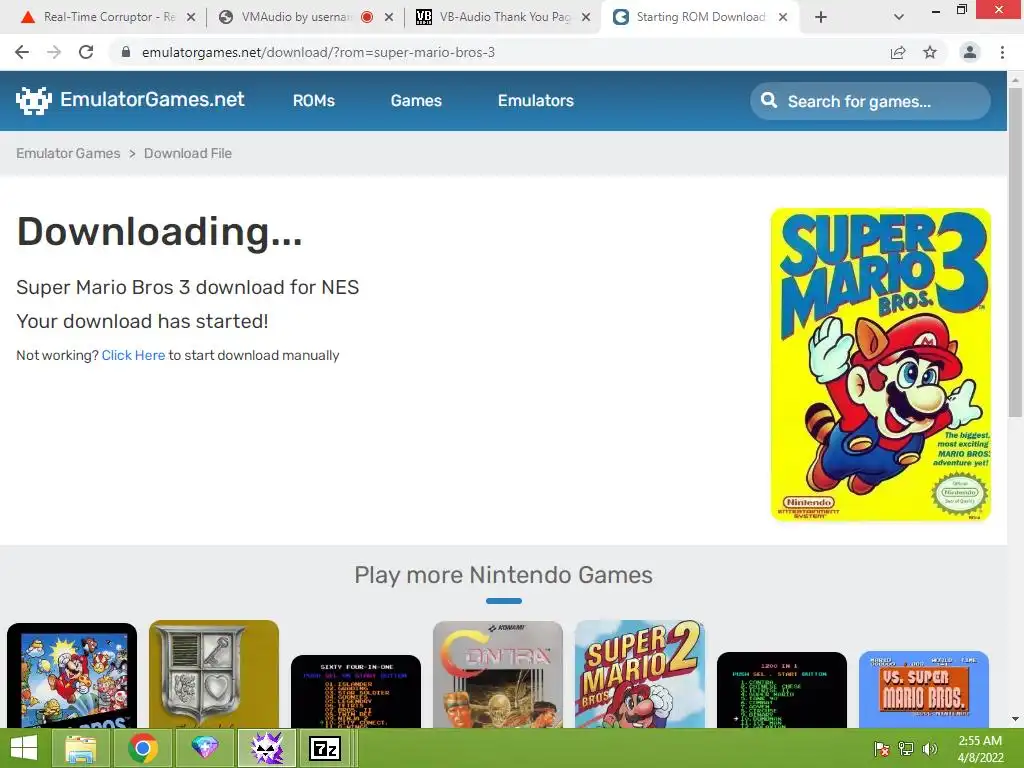This screenshot has width=1024, height=768.
Task: Open the Games menu
Action: point(416,101)
